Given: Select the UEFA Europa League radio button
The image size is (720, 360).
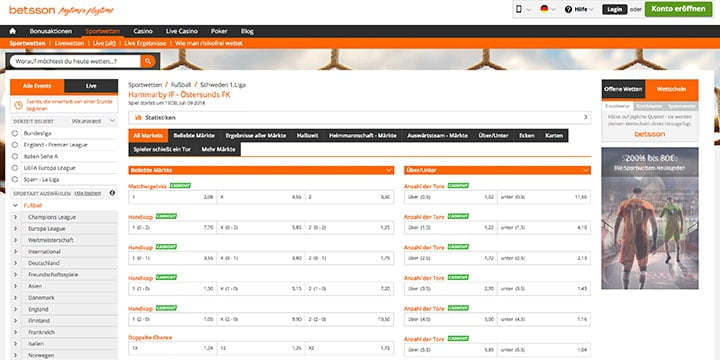Looking at the screenshot, I should click(15, 168).
